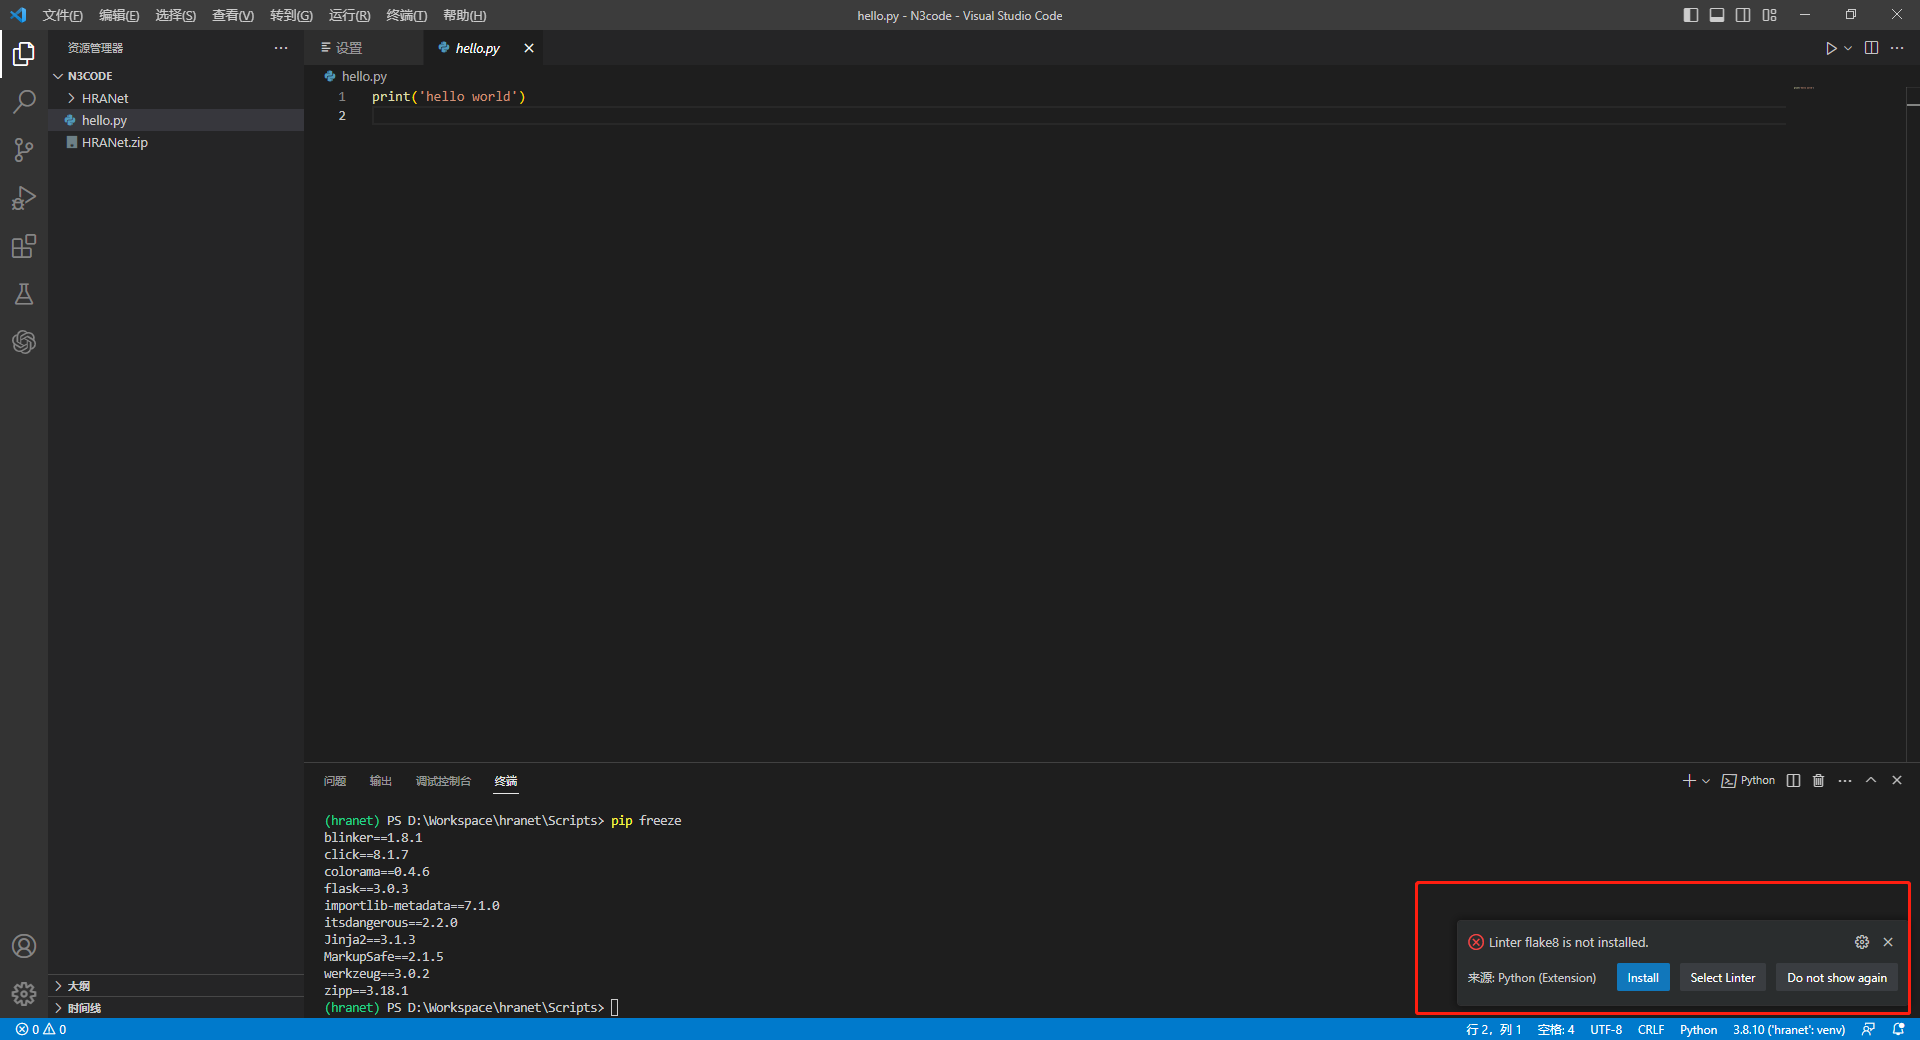This screenshot has height=1040, width=1920.
Task: Collapse the N3CODE workspace folder
Action: point(176,76)
